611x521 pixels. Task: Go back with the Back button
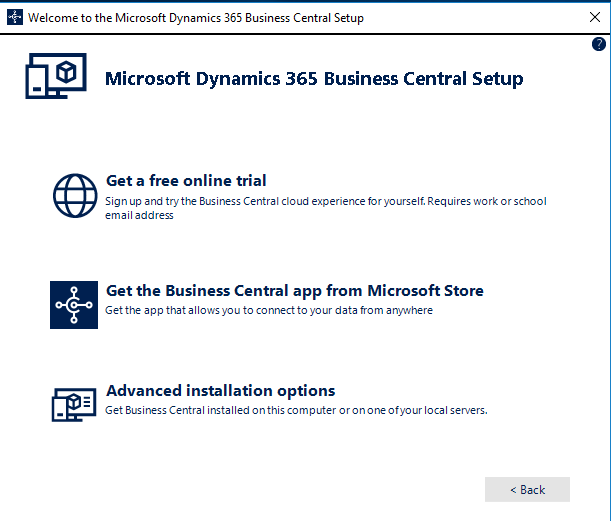click(x=527, y=489)
